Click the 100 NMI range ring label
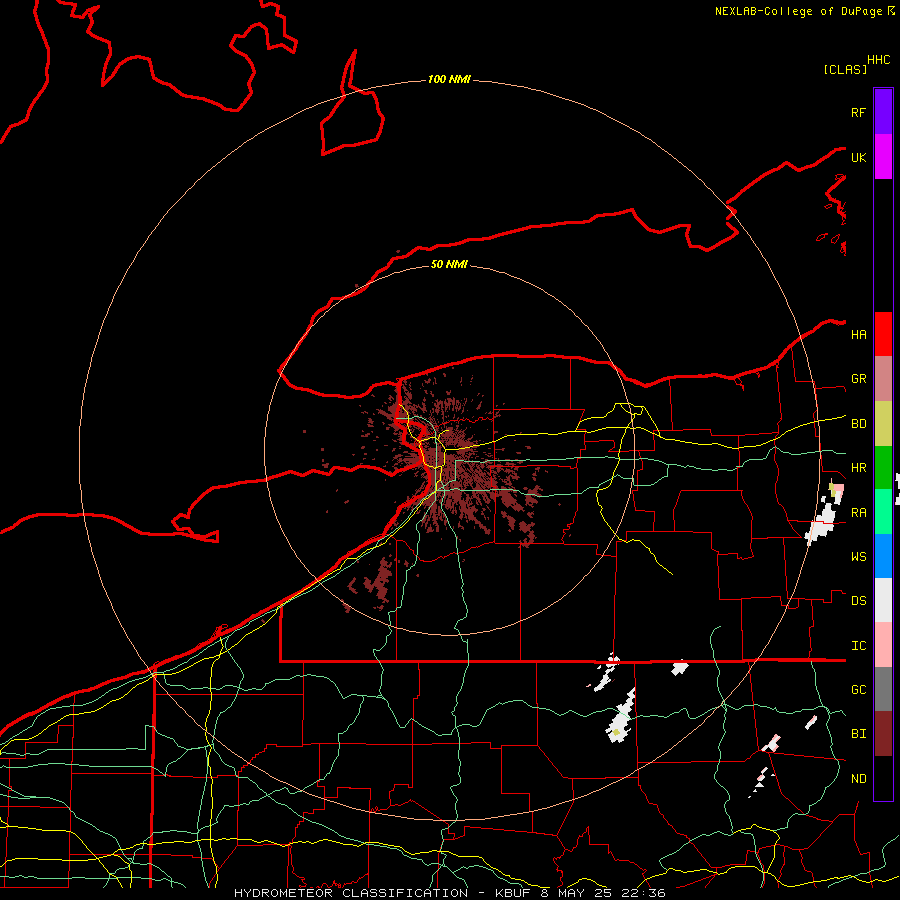Screen dimensions: 900x900 coord(449,79)
